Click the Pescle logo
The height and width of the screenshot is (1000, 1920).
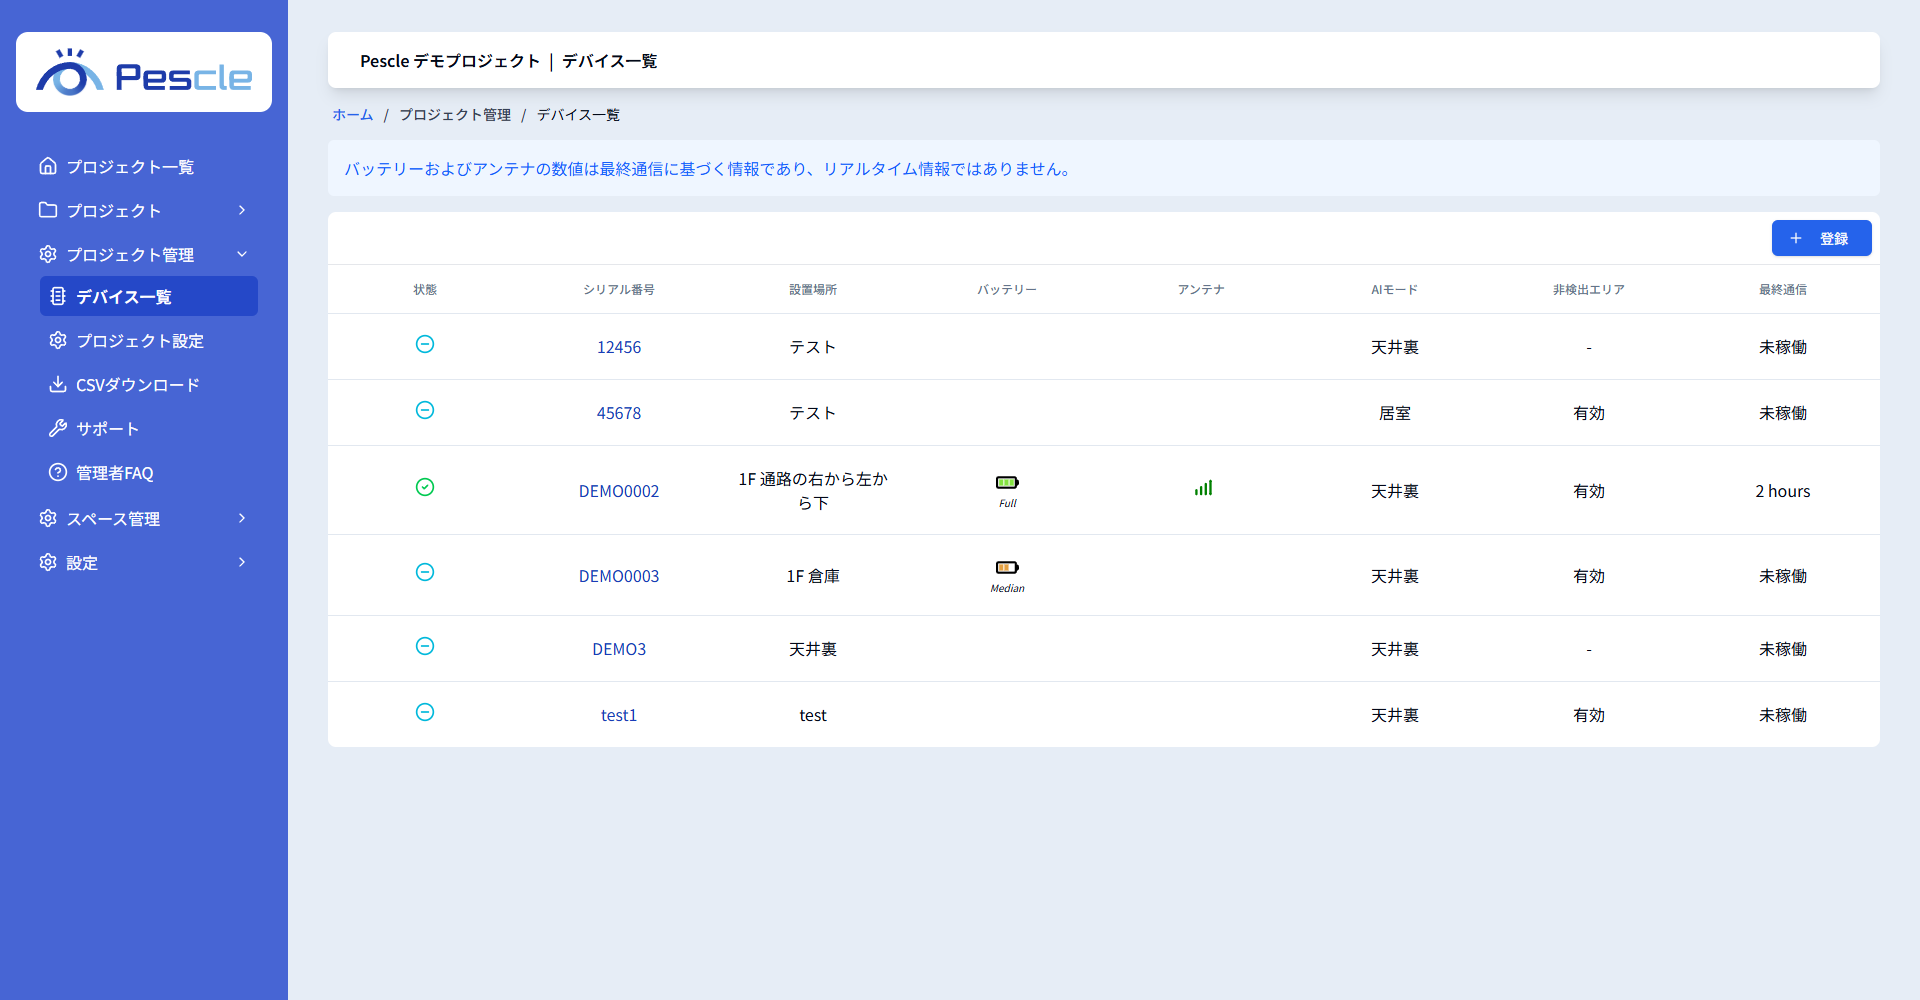click(x=144, y=72)
